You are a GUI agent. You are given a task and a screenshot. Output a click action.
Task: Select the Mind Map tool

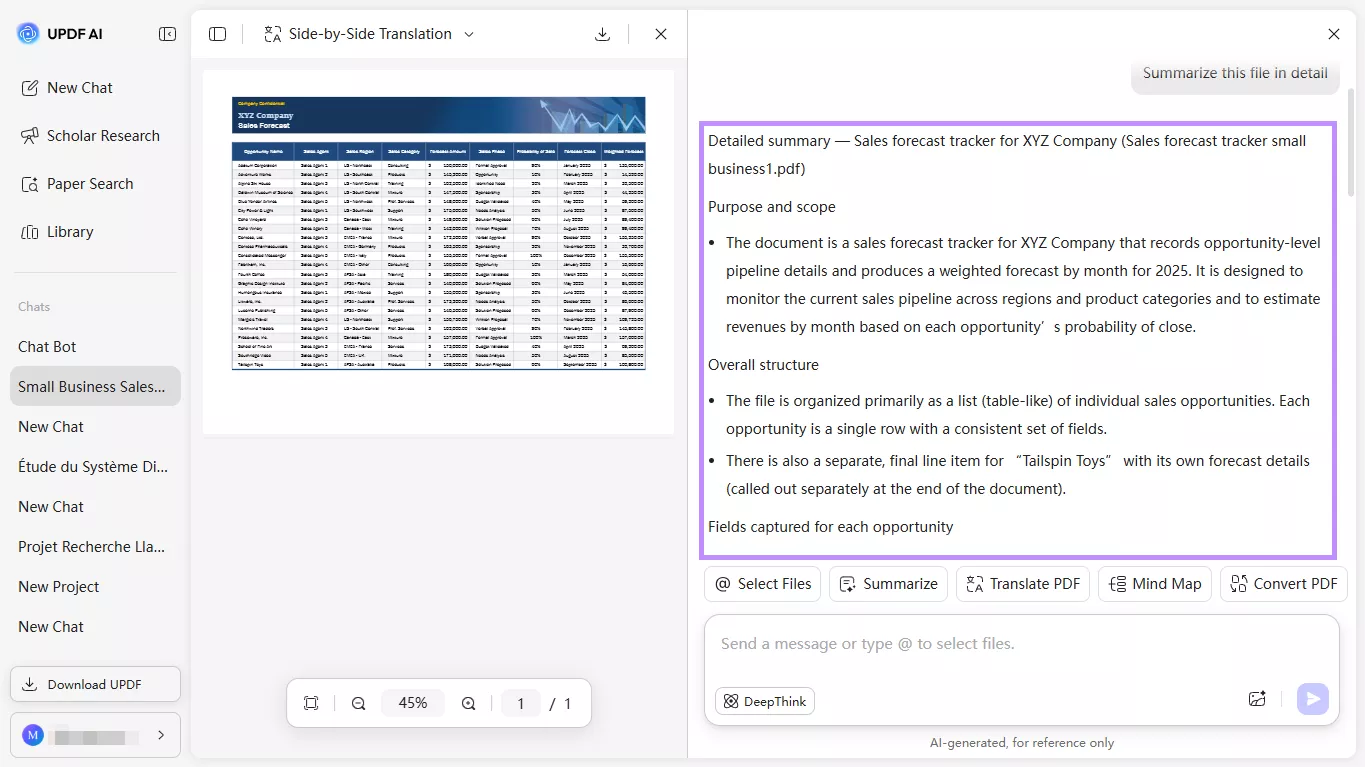click(1154, 583)
